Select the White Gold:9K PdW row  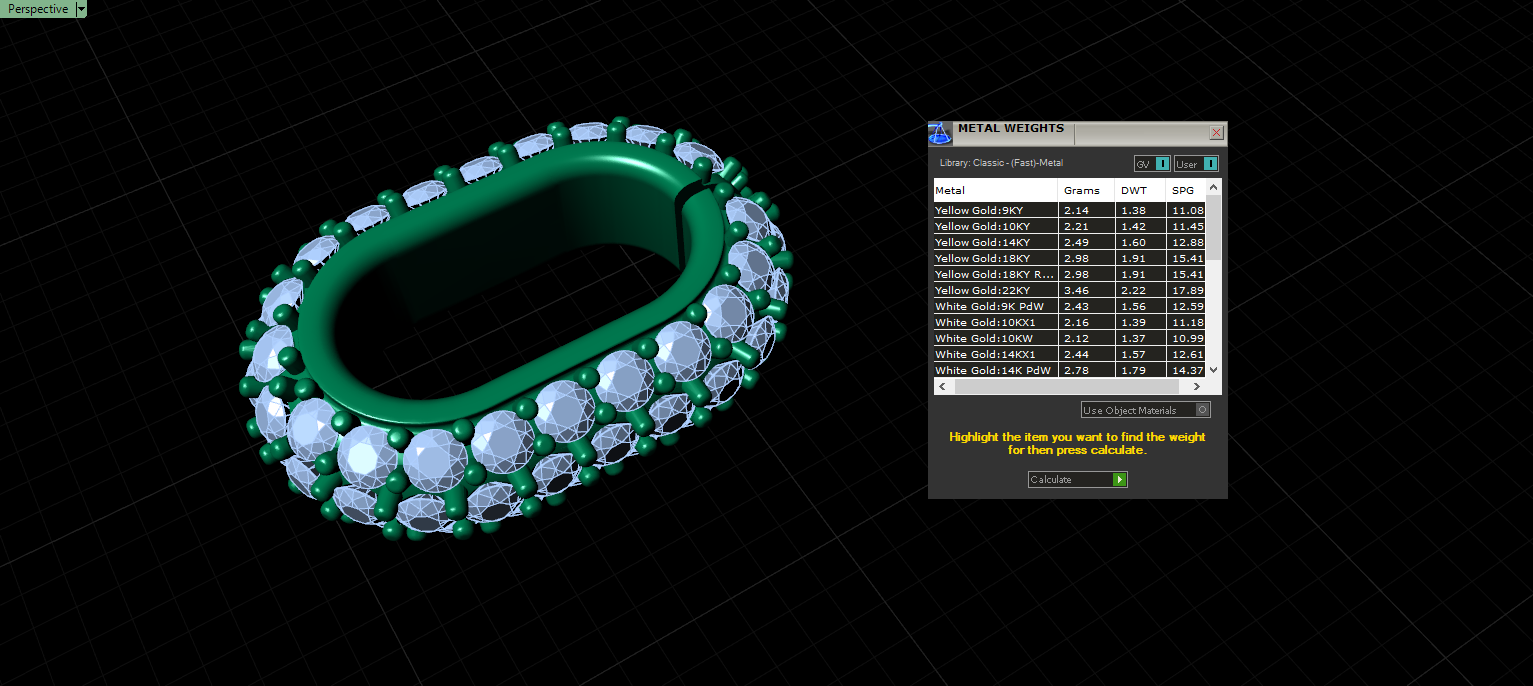coord(1069,306)
